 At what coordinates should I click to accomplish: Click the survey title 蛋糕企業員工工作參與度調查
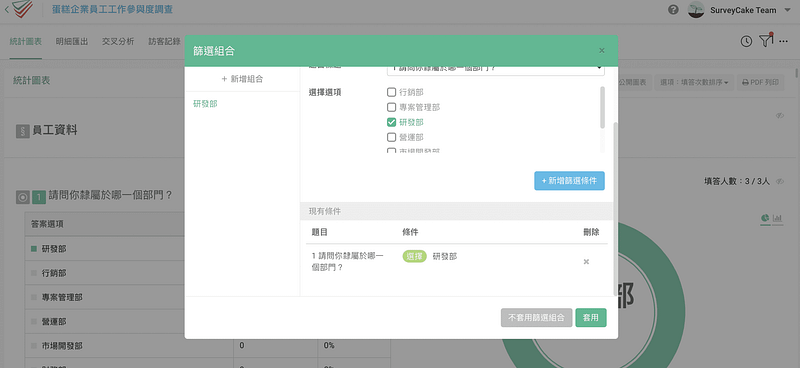click(x=112, y=9)
